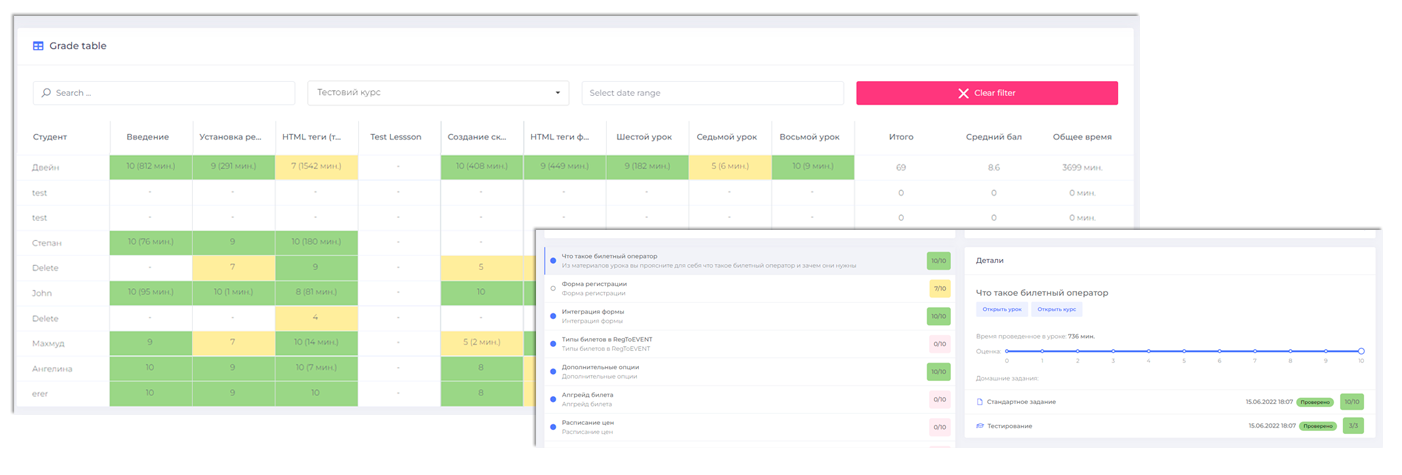The image size is (1402, 475).
Task: Click the document icon for Стандартное задание
Action: (980, 401)
